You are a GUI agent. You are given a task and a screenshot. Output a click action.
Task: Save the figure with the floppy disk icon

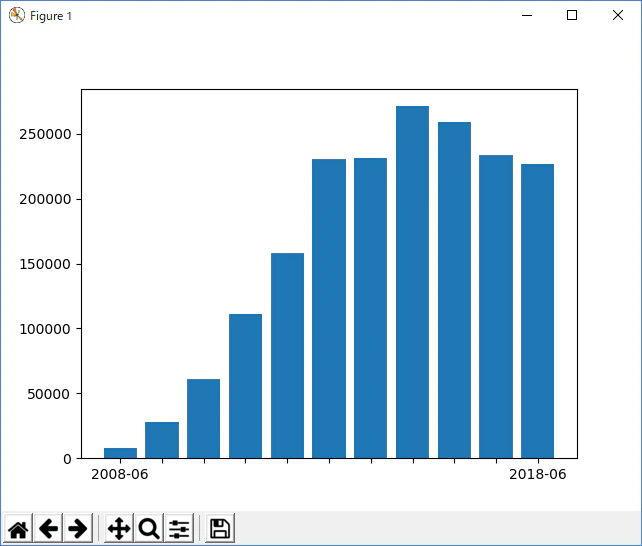[x=220, y=528]
